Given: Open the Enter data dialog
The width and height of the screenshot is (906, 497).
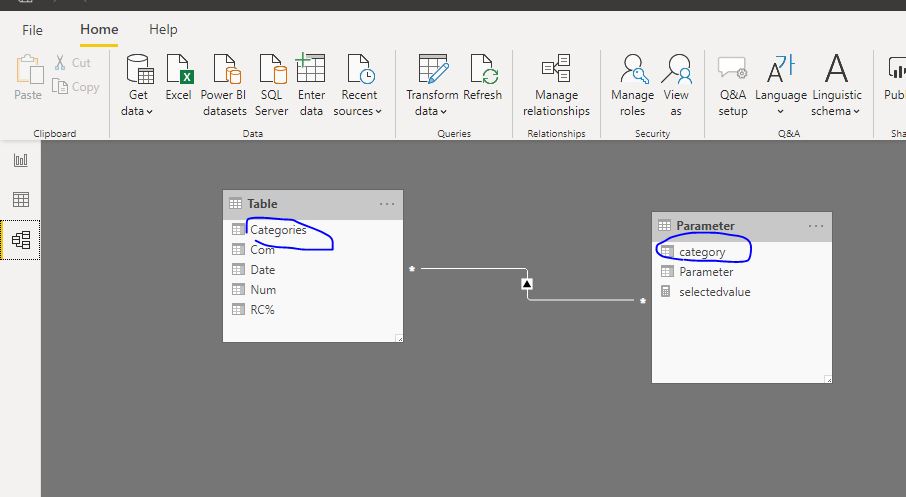Looking at the screenshot, I should [311, 85].
